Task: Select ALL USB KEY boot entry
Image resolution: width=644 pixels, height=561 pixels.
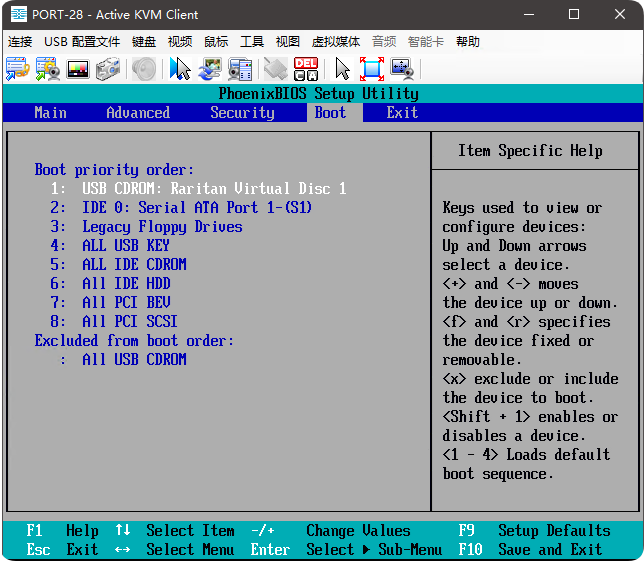Action: point(126,246)
